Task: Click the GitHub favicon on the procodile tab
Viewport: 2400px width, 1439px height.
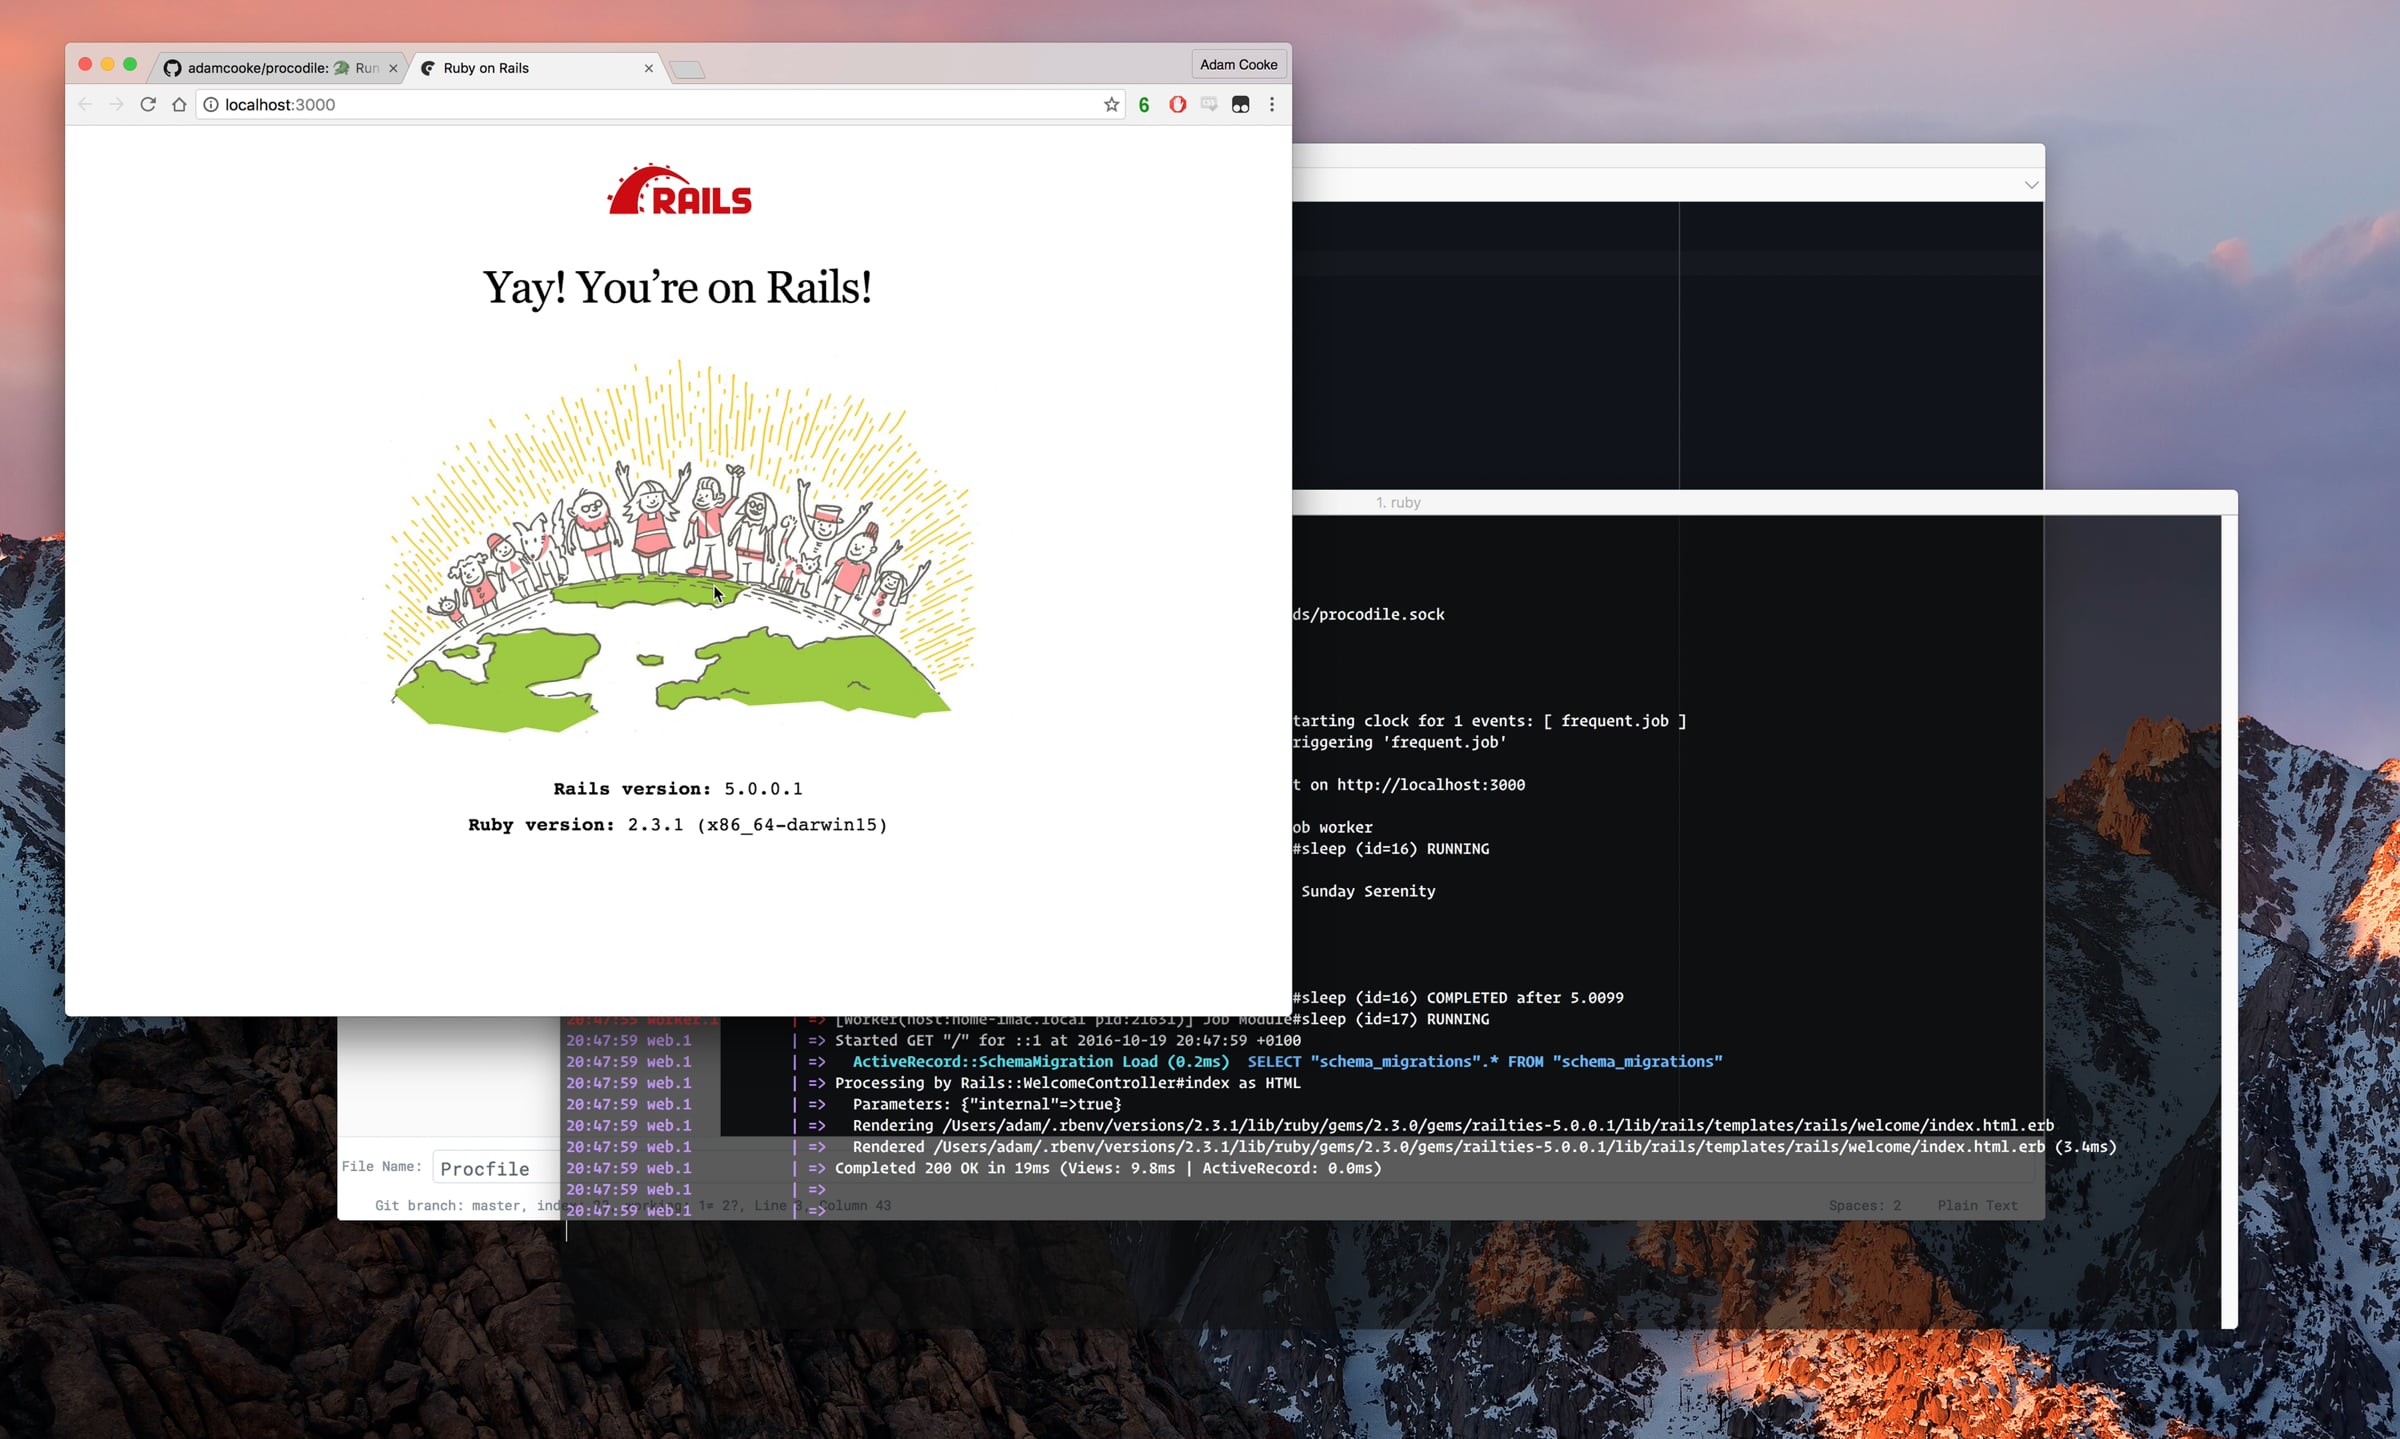Action: [x=172, y=68]
